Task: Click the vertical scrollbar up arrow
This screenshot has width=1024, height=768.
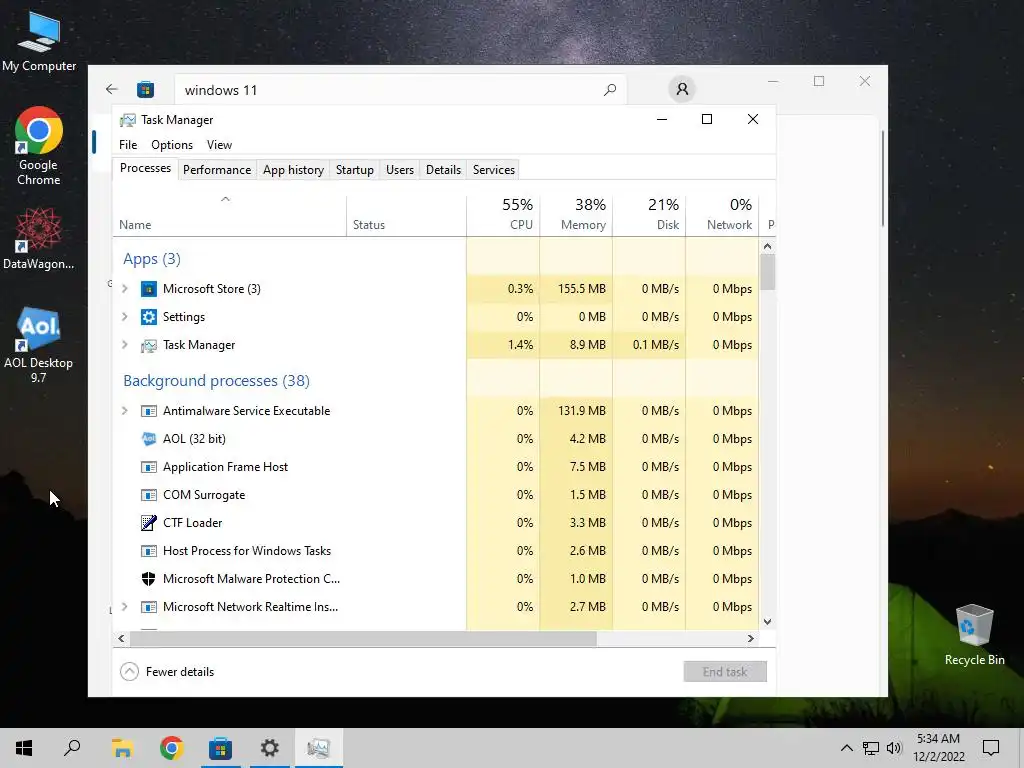Action: click(x=767, y=246)
